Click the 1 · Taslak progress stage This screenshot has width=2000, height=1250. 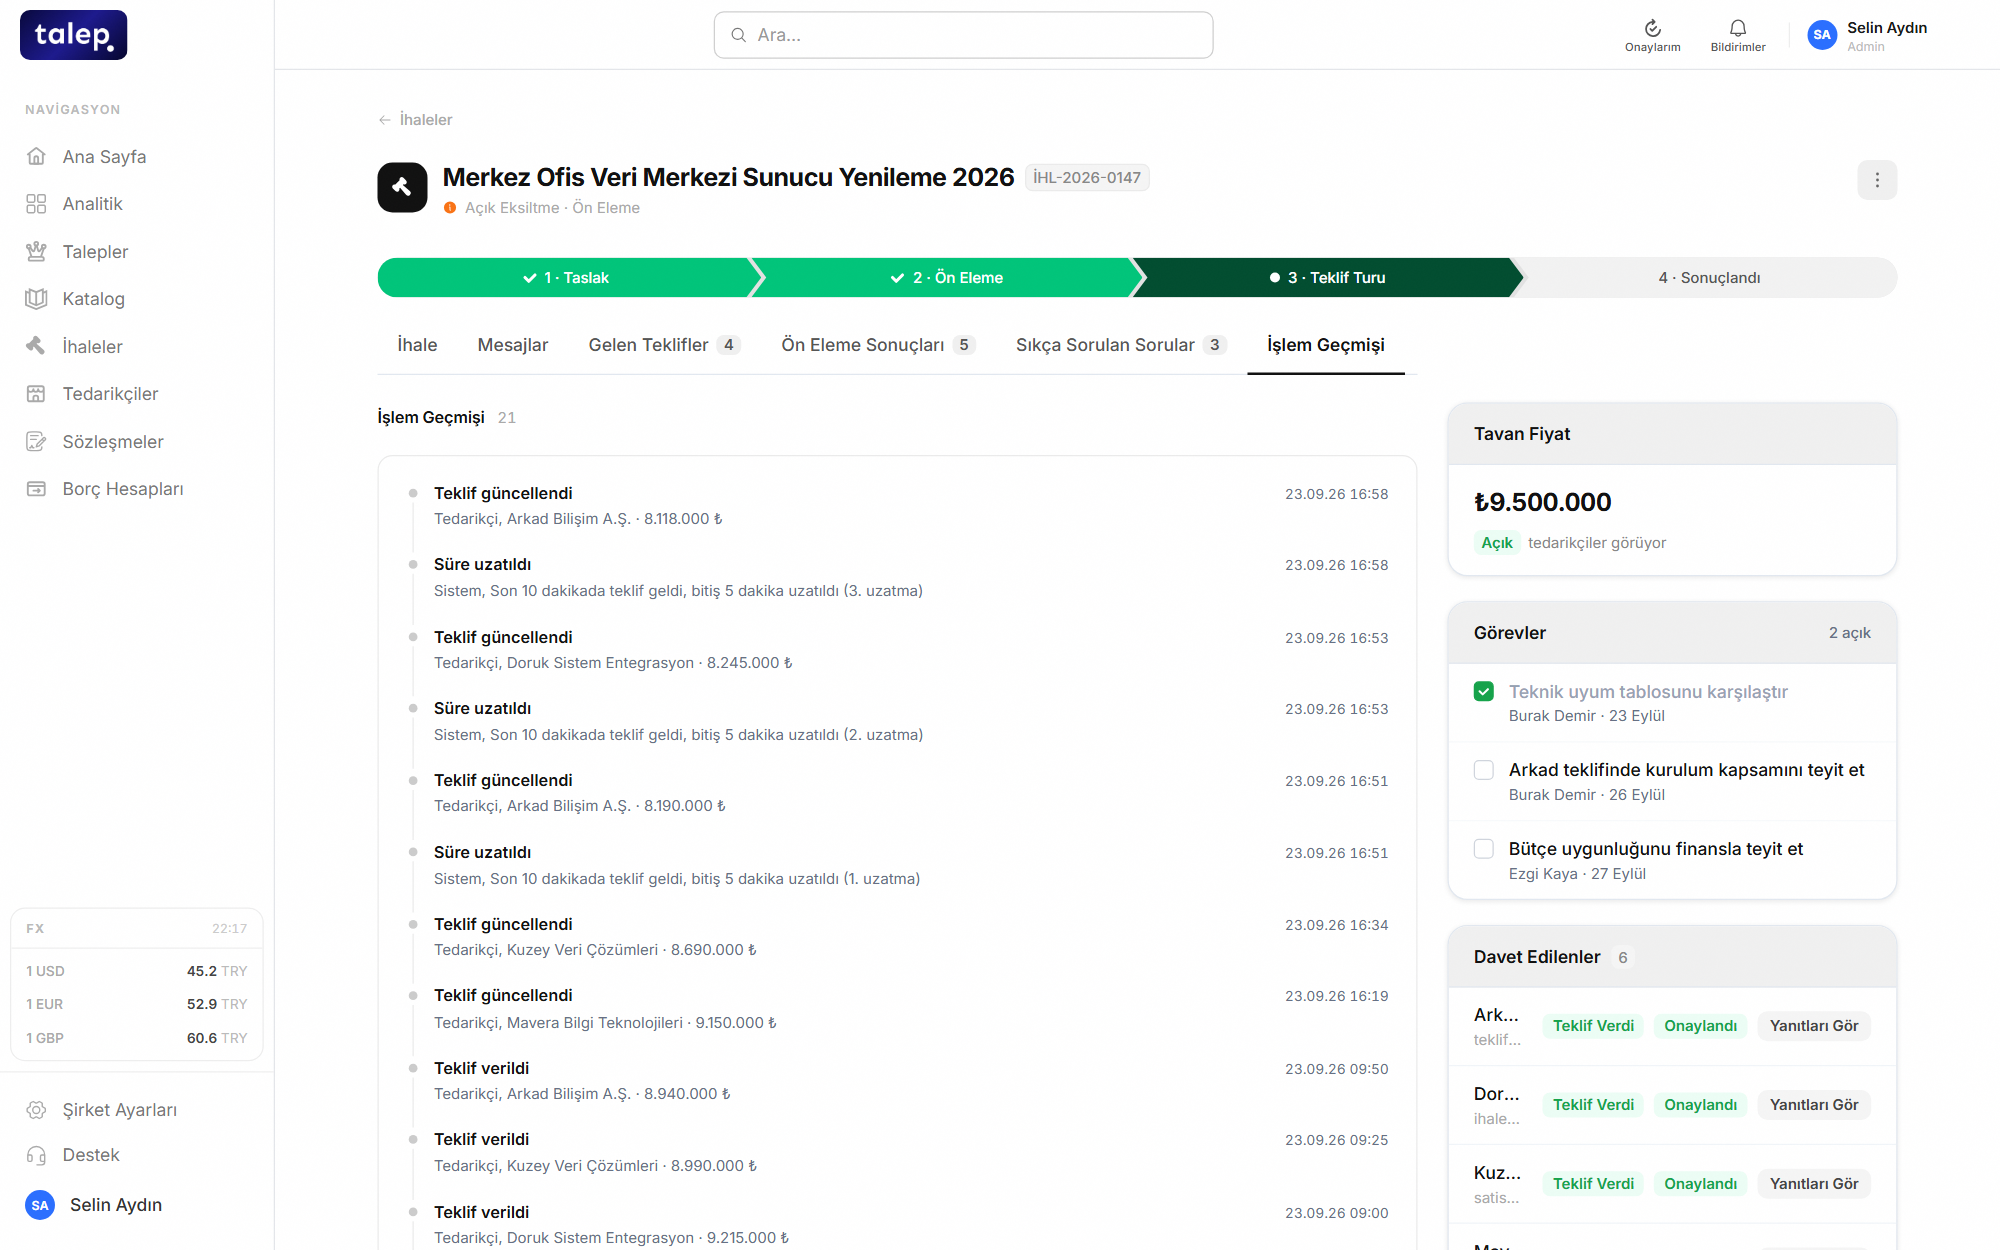[565, 278]
